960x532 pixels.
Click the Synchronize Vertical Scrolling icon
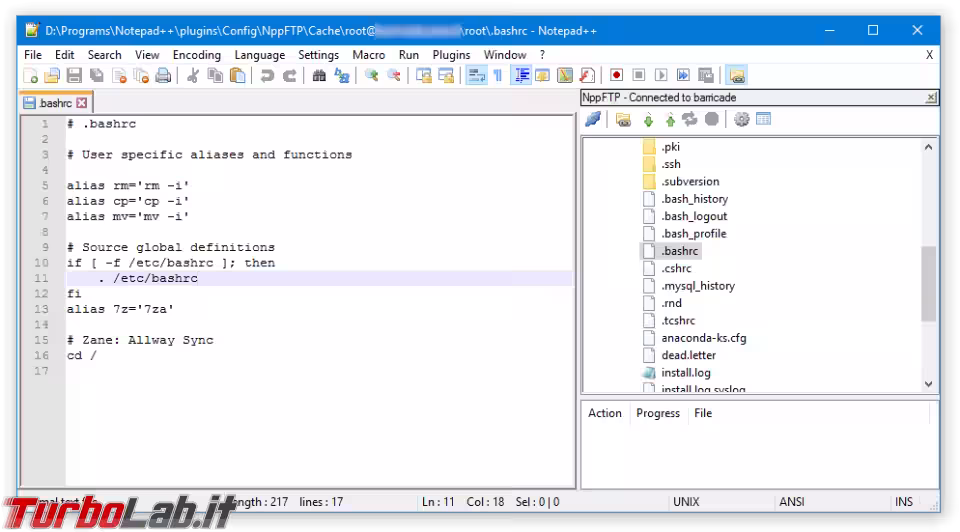pos(424,75)
